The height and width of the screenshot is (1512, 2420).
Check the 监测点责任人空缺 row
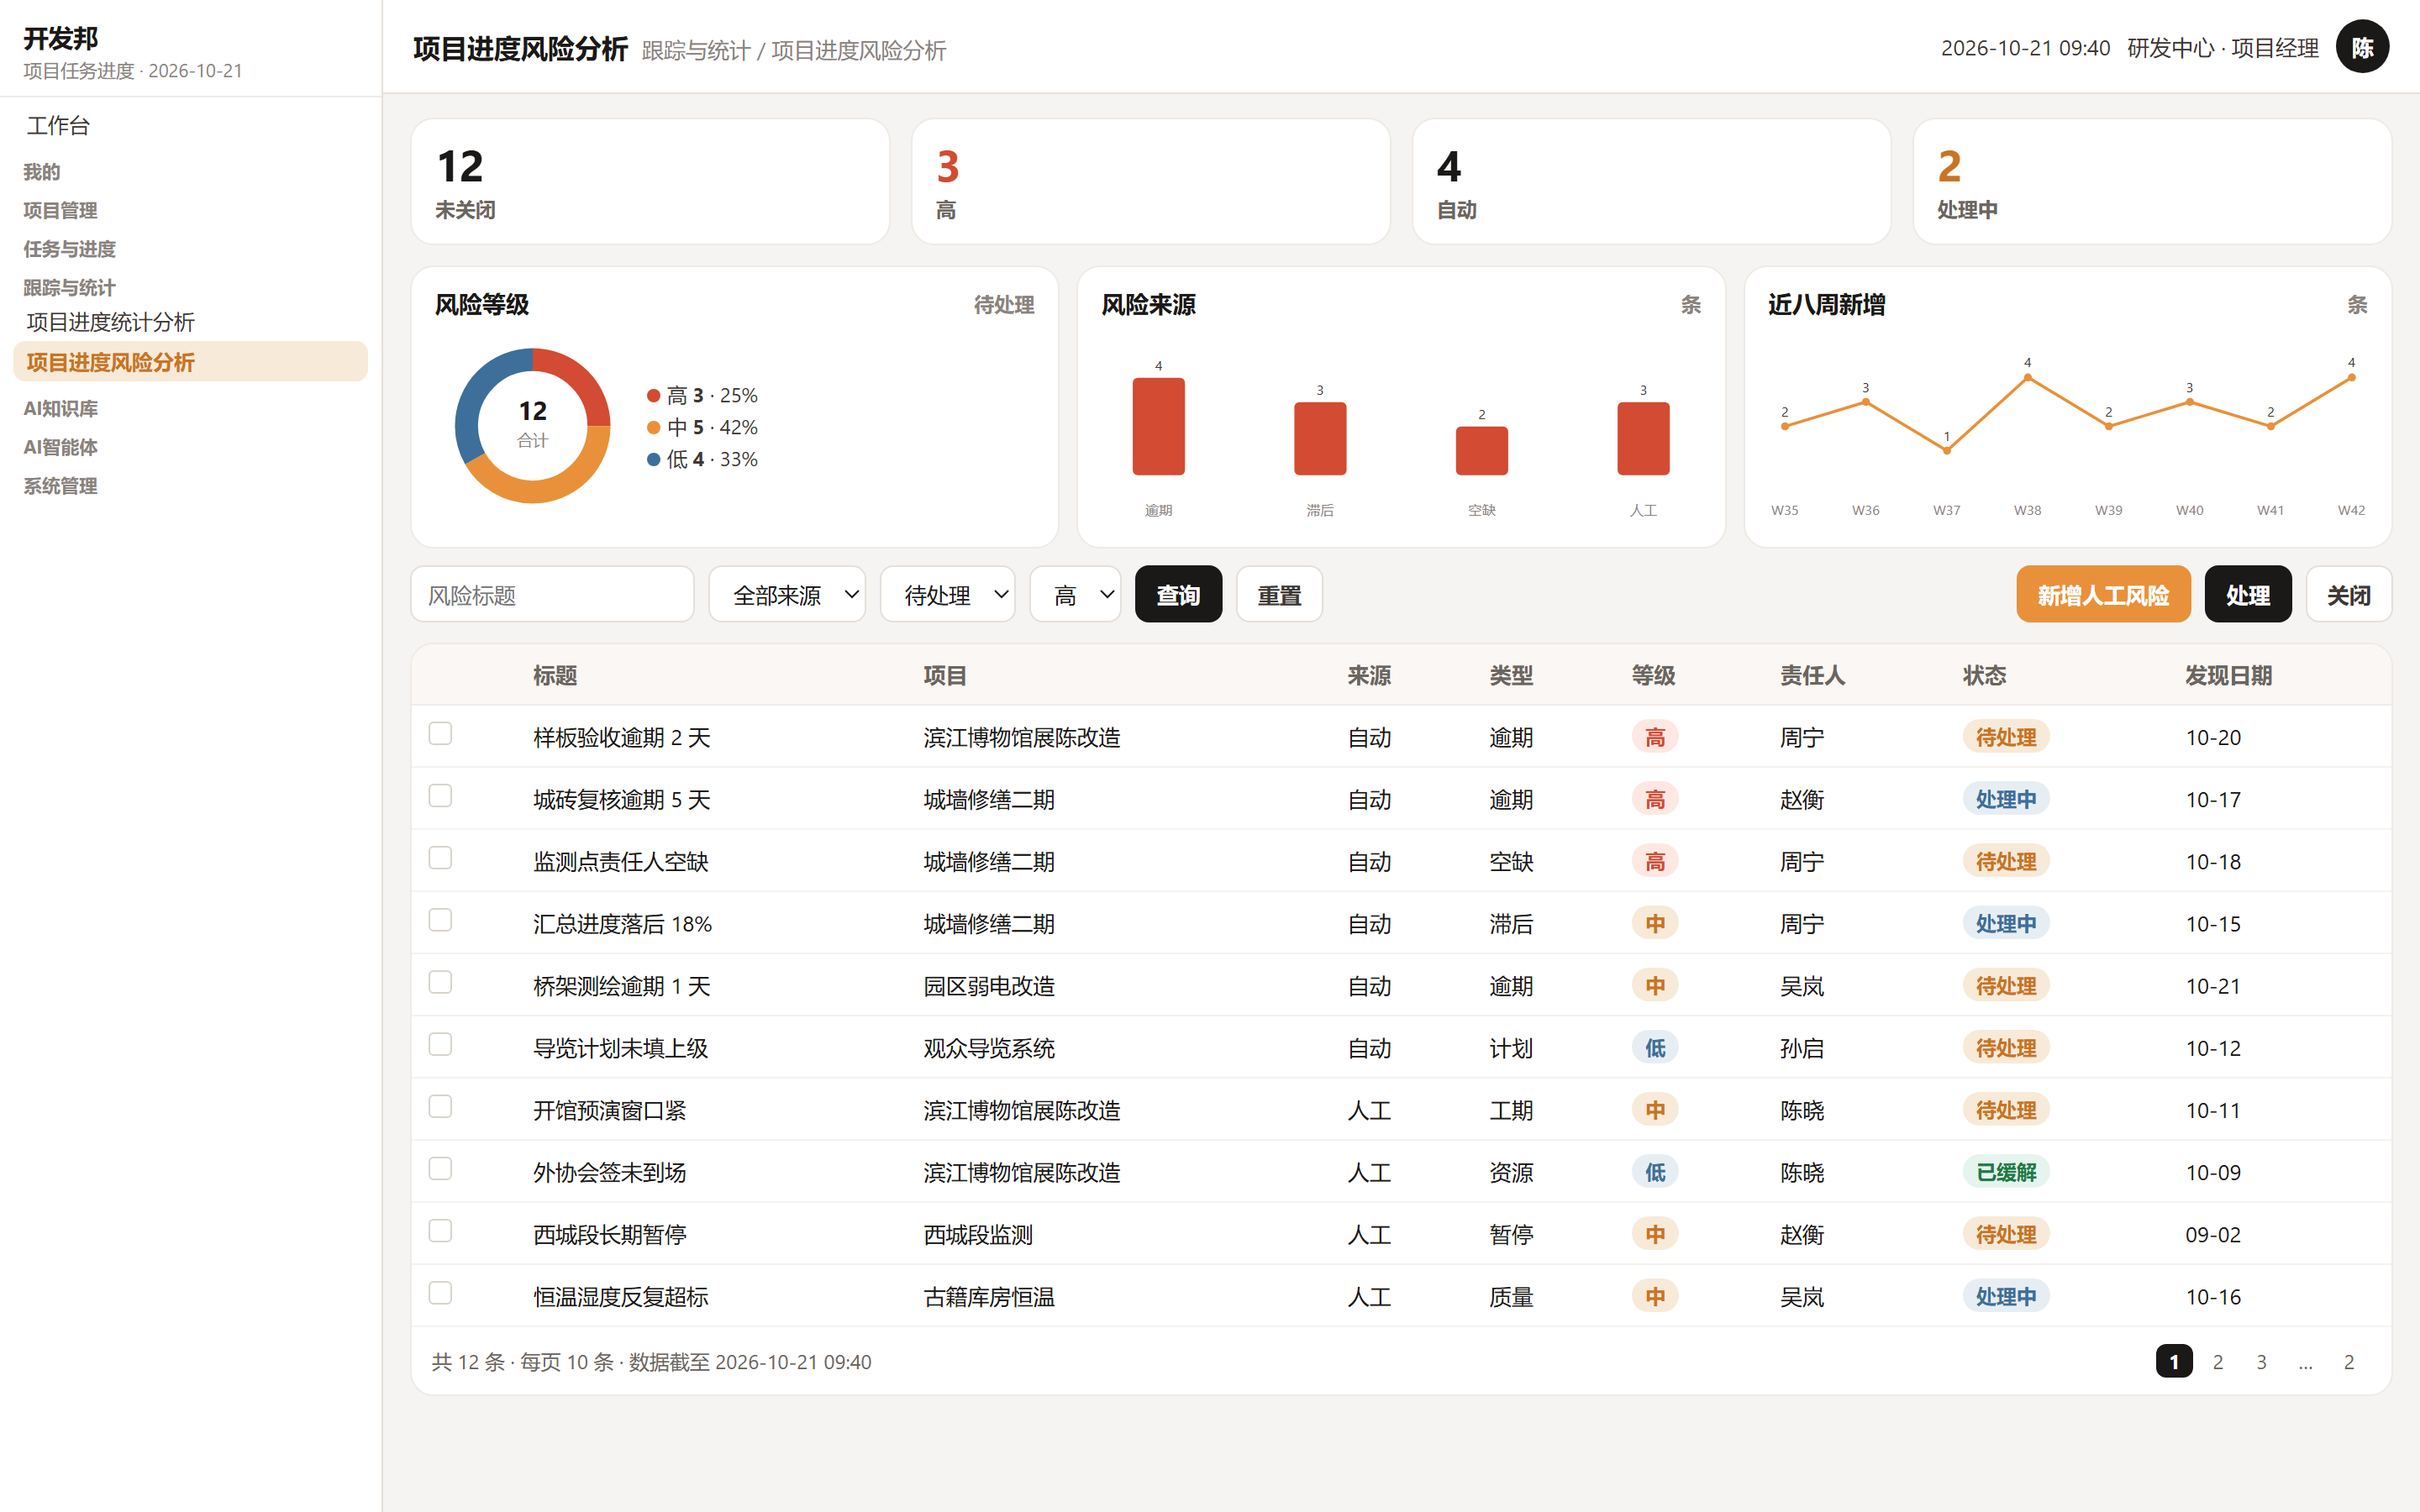coord(440,858)
